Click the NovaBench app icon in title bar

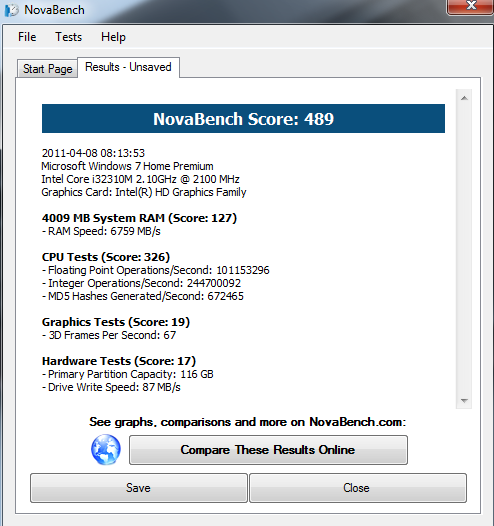[11, 10]
